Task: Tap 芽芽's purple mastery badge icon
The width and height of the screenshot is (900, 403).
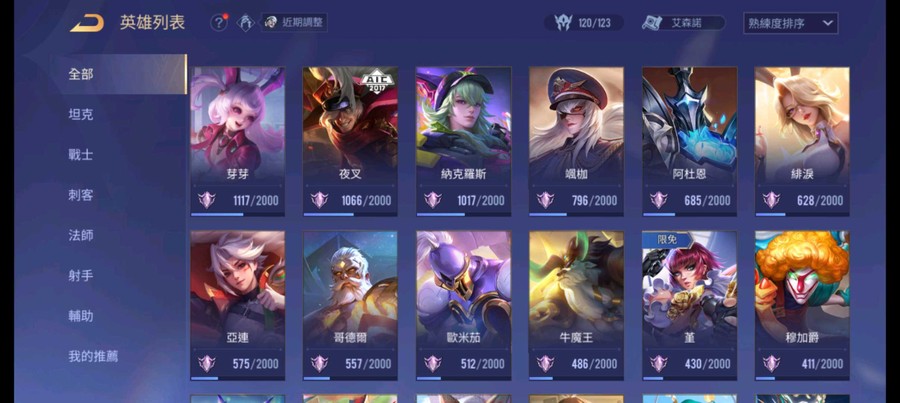Action: [207, 200]
